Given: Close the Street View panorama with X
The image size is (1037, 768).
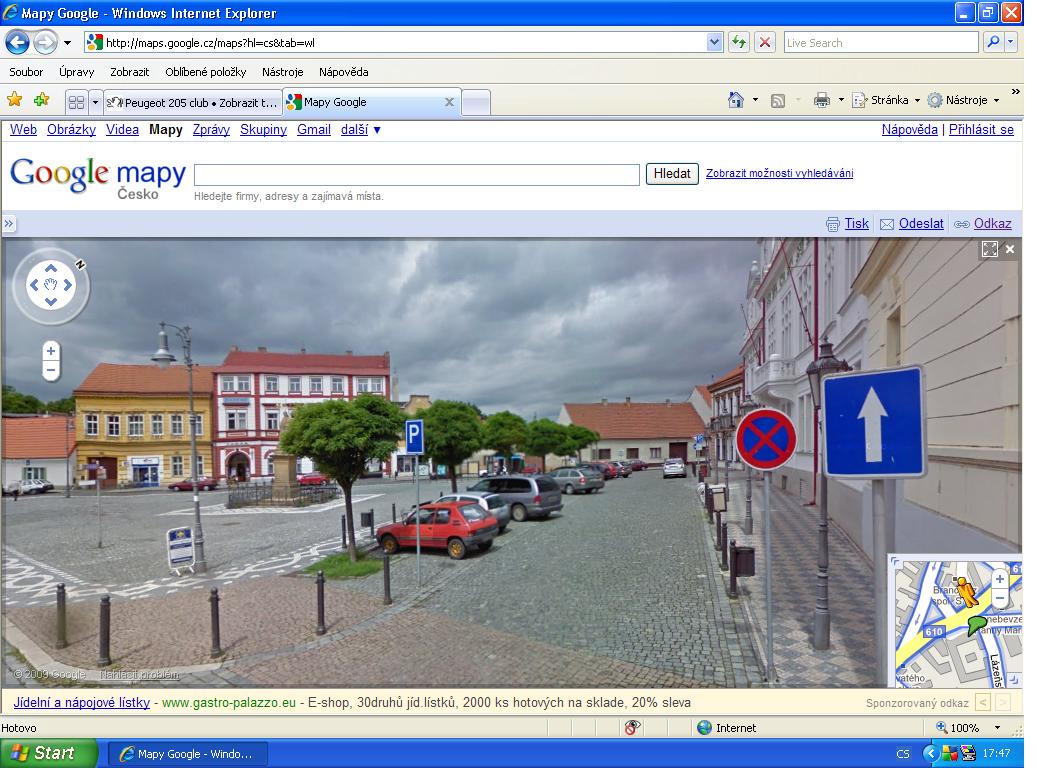Looking at the screenshot, I should coord(1010,249).
